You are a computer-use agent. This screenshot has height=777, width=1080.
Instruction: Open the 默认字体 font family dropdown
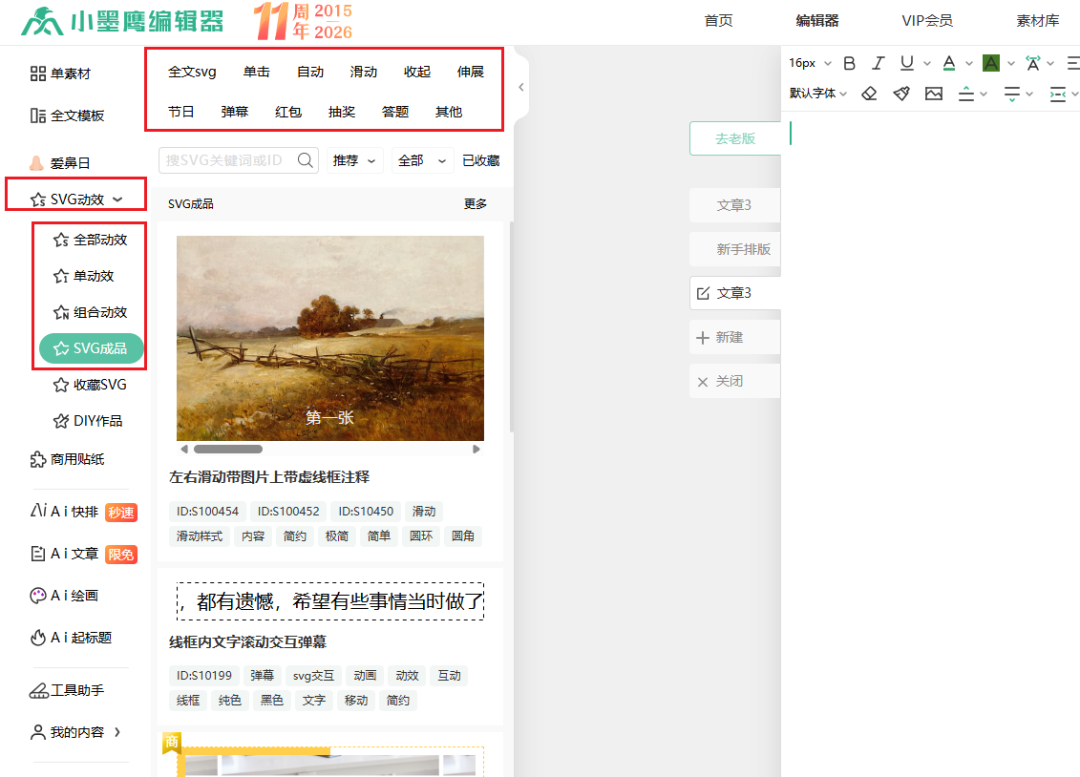coord(818,93)
